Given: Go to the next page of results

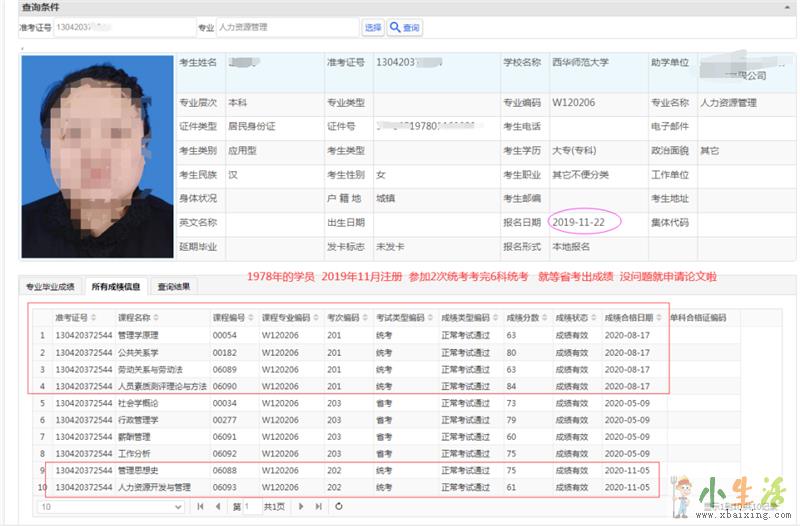Looking at the screenshot, I should point(300,507).
